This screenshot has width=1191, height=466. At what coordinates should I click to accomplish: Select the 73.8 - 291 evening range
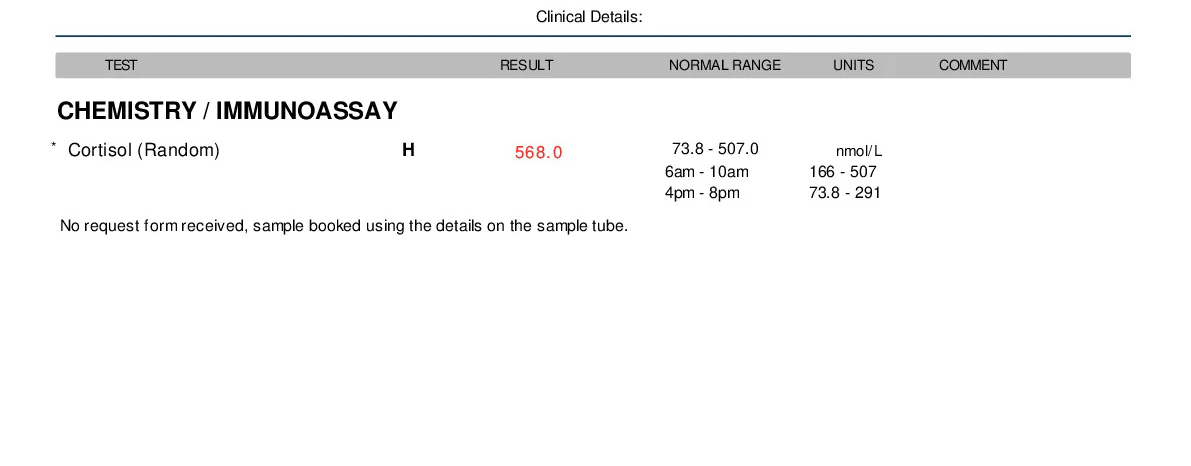coord(844,193)
